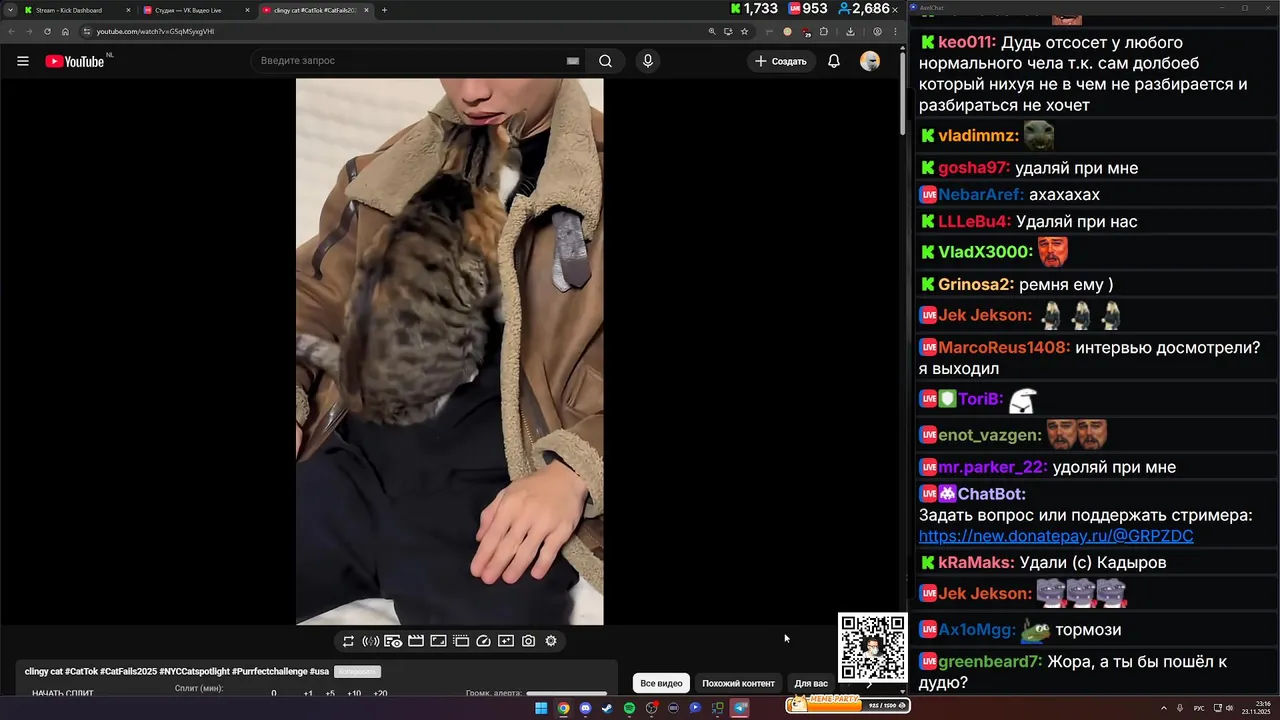The height and width of the screenshot is (720, 1280).
Task: Go to YouTube home via logo
Action: (x=75, y=61)
